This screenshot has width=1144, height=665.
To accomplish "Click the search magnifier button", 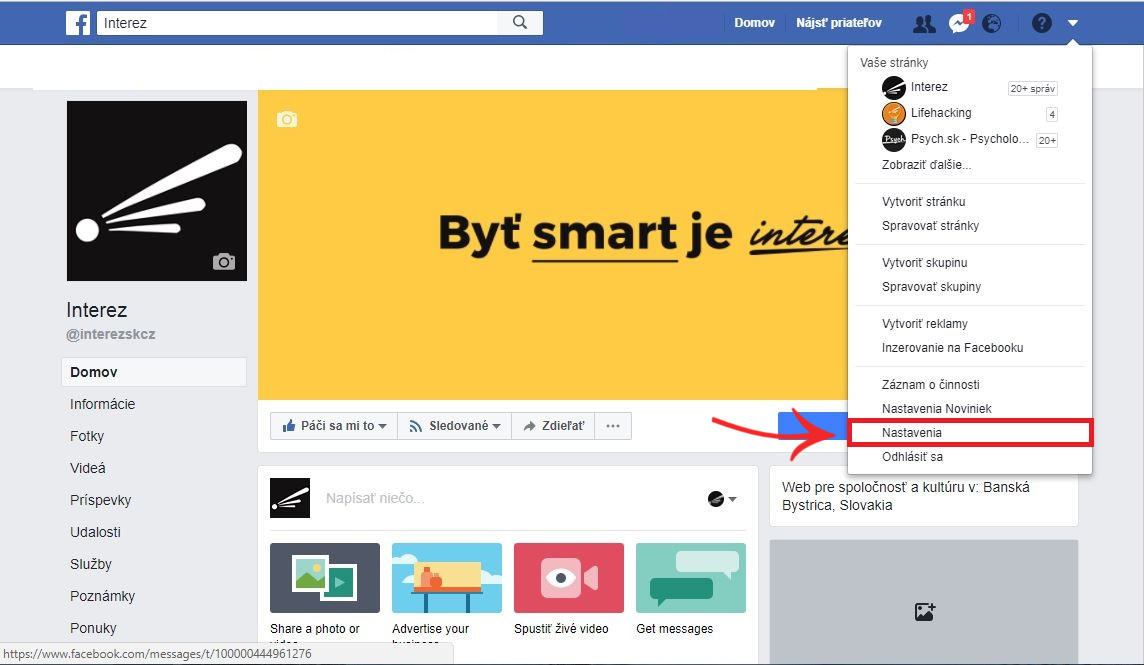I will pos(519,23).
